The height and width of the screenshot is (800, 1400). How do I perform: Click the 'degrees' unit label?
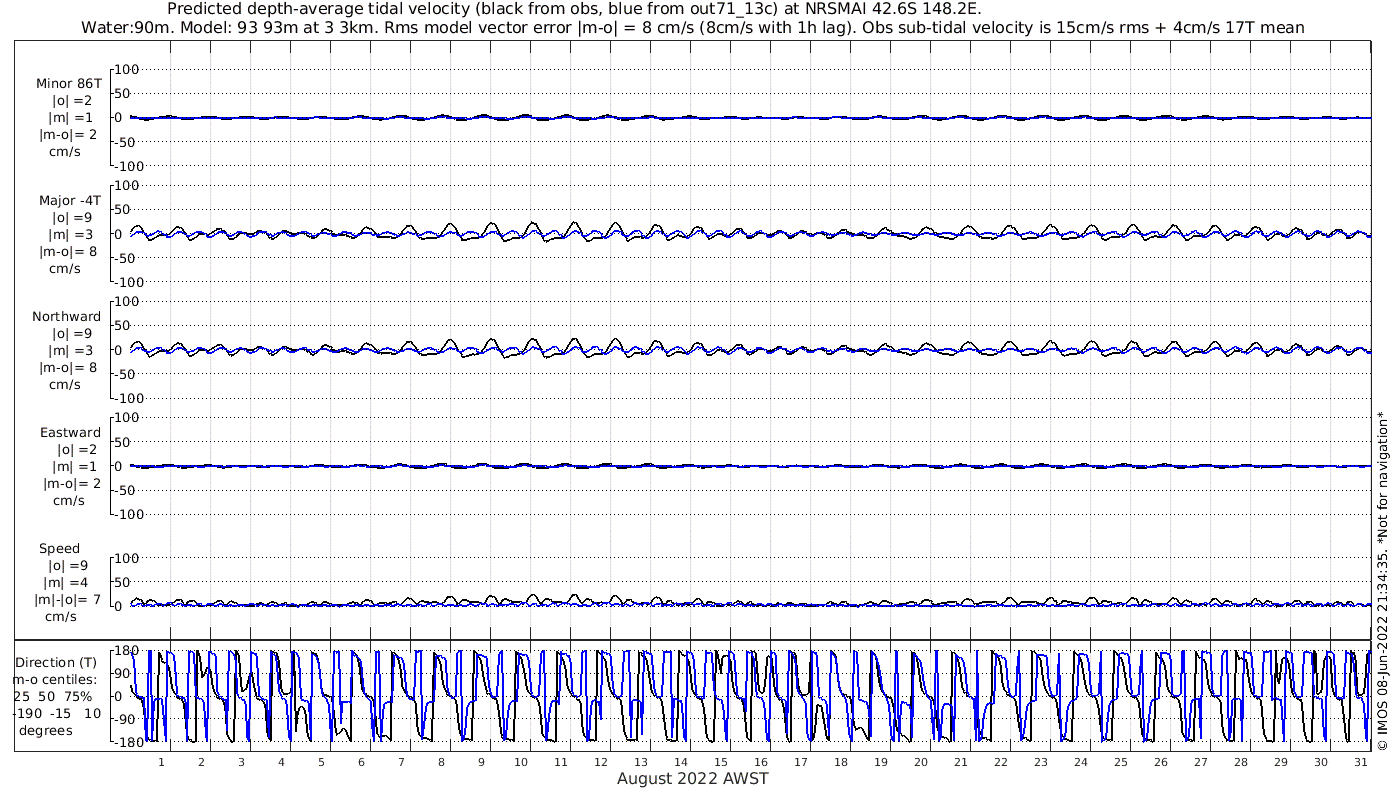pyautogui.click(x=45, y=730)
